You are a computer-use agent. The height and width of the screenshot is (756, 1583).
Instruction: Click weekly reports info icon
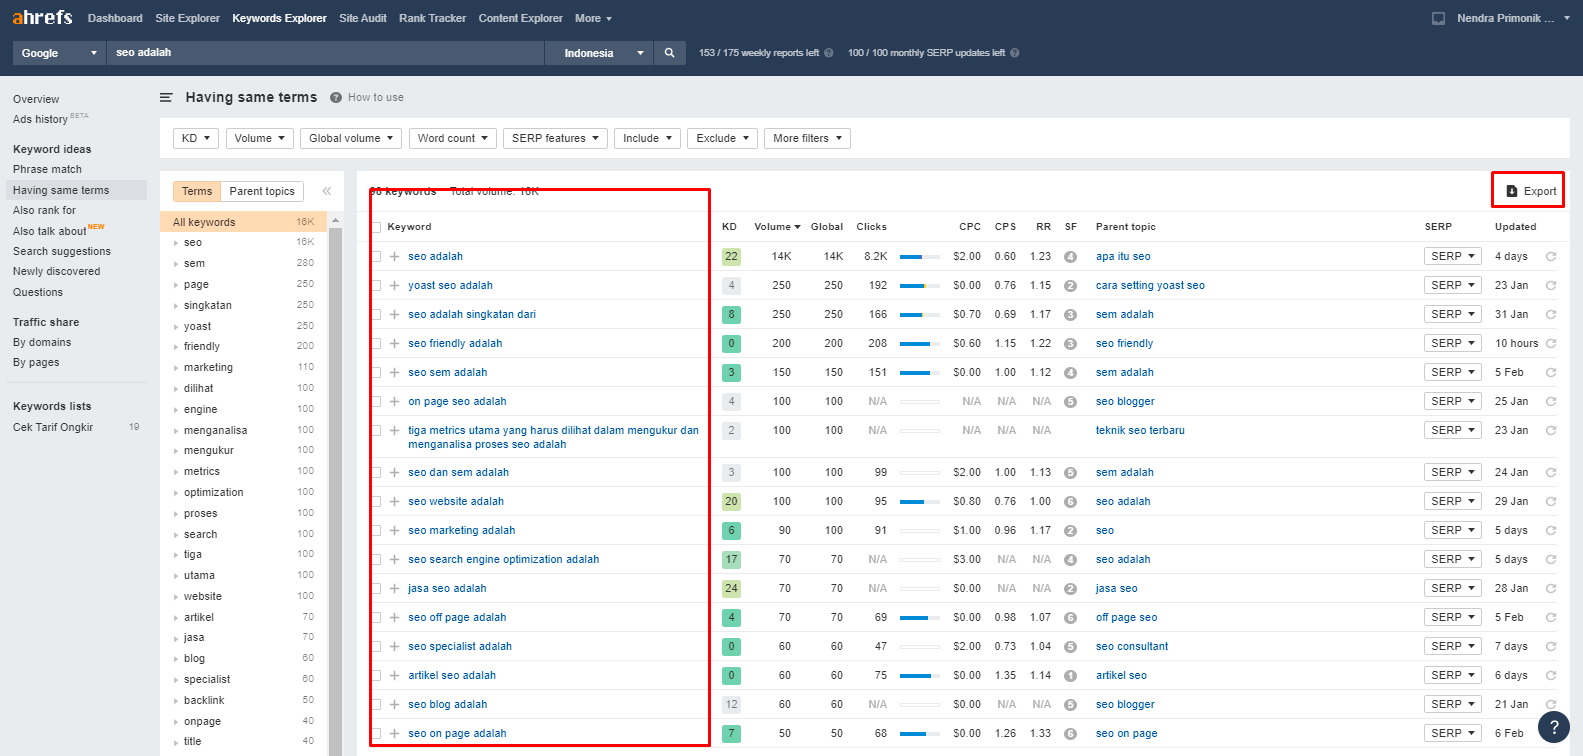tap(829, 53)
